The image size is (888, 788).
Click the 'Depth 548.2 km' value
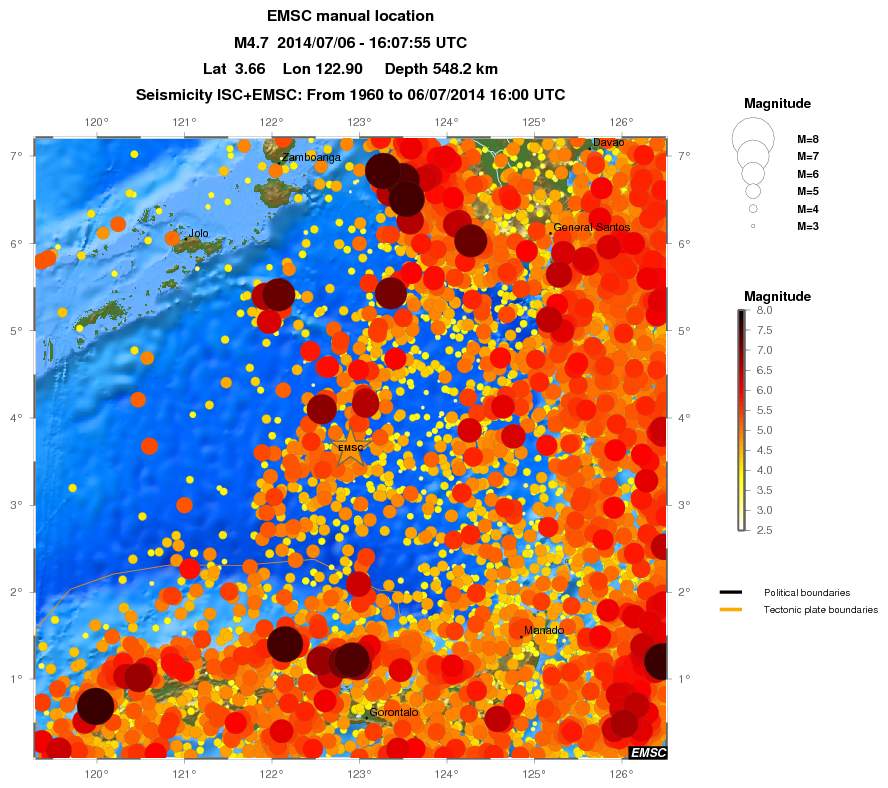point(441,69)
